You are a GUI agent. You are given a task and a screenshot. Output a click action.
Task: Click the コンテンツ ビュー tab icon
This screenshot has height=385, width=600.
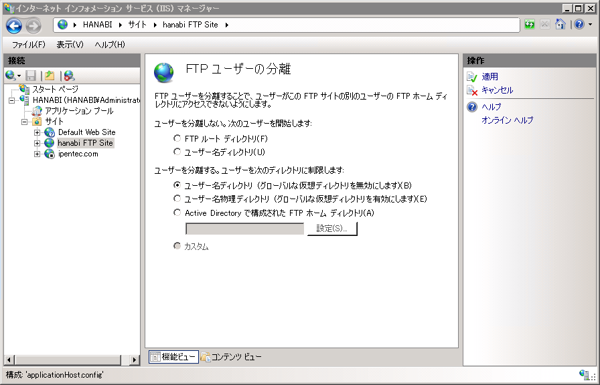pyautogui.click(x=205, y=357)
